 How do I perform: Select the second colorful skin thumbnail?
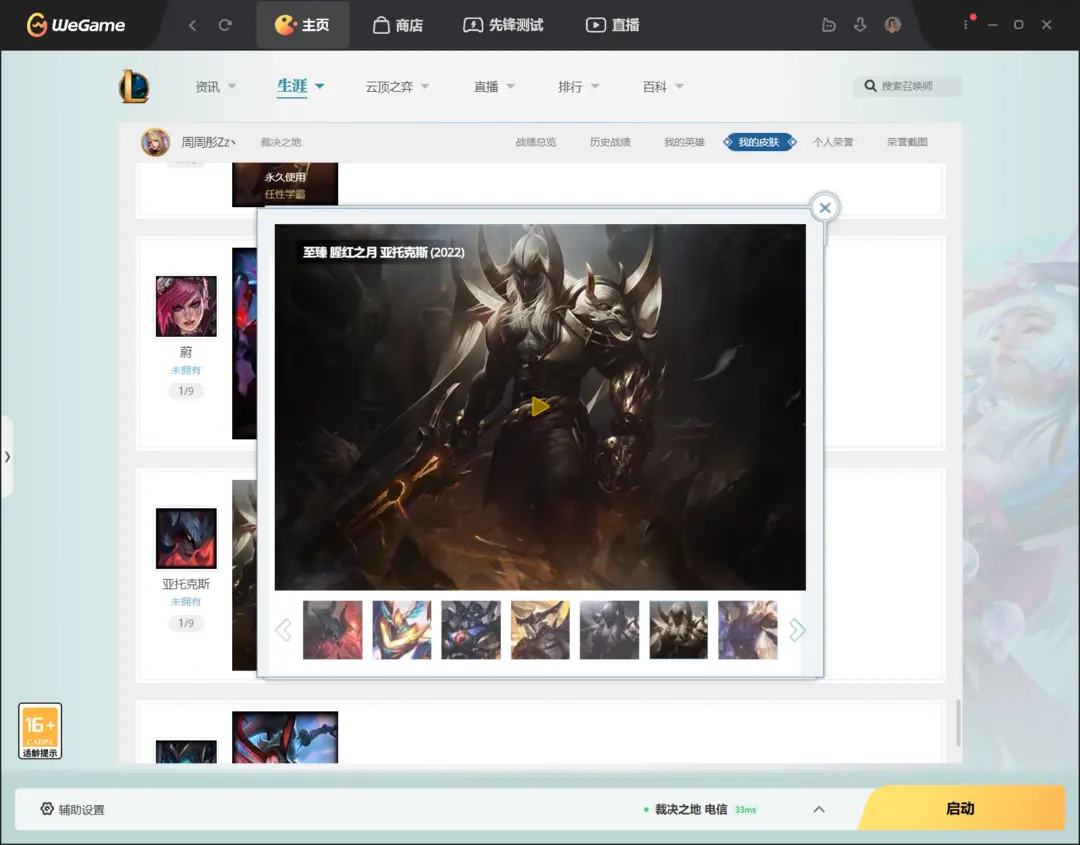tap(402, 629)
